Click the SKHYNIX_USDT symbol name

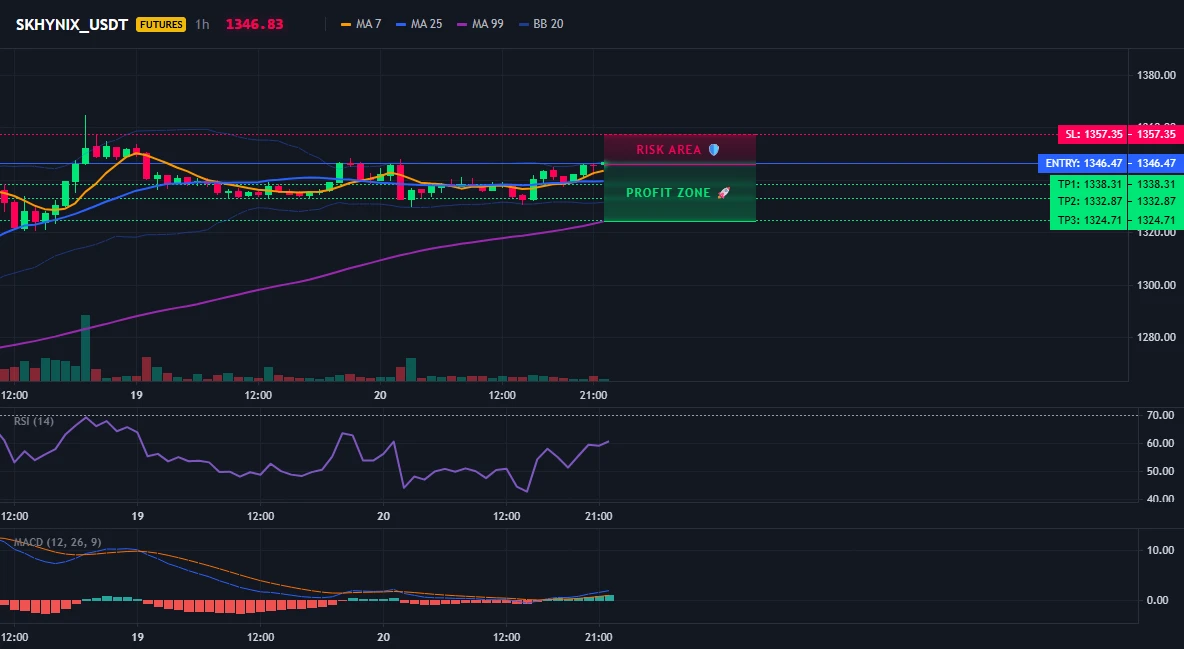72,24
